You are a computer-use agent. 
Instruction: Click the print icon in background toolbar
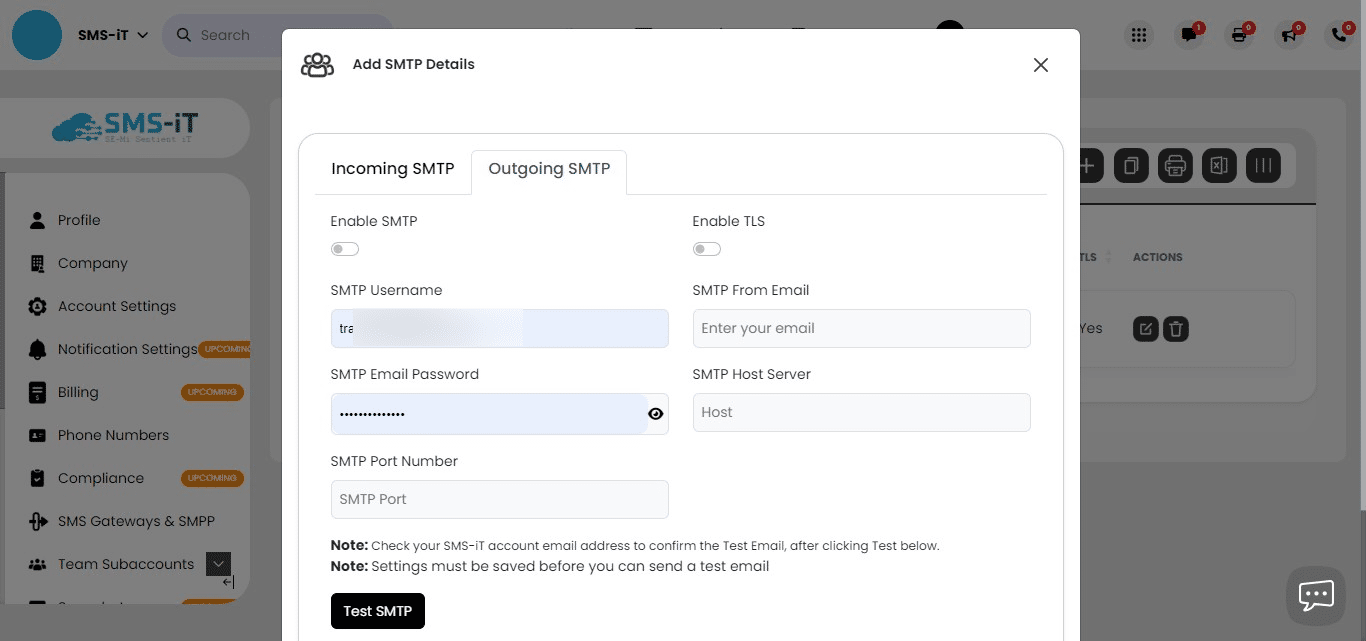coord(1175,165)
